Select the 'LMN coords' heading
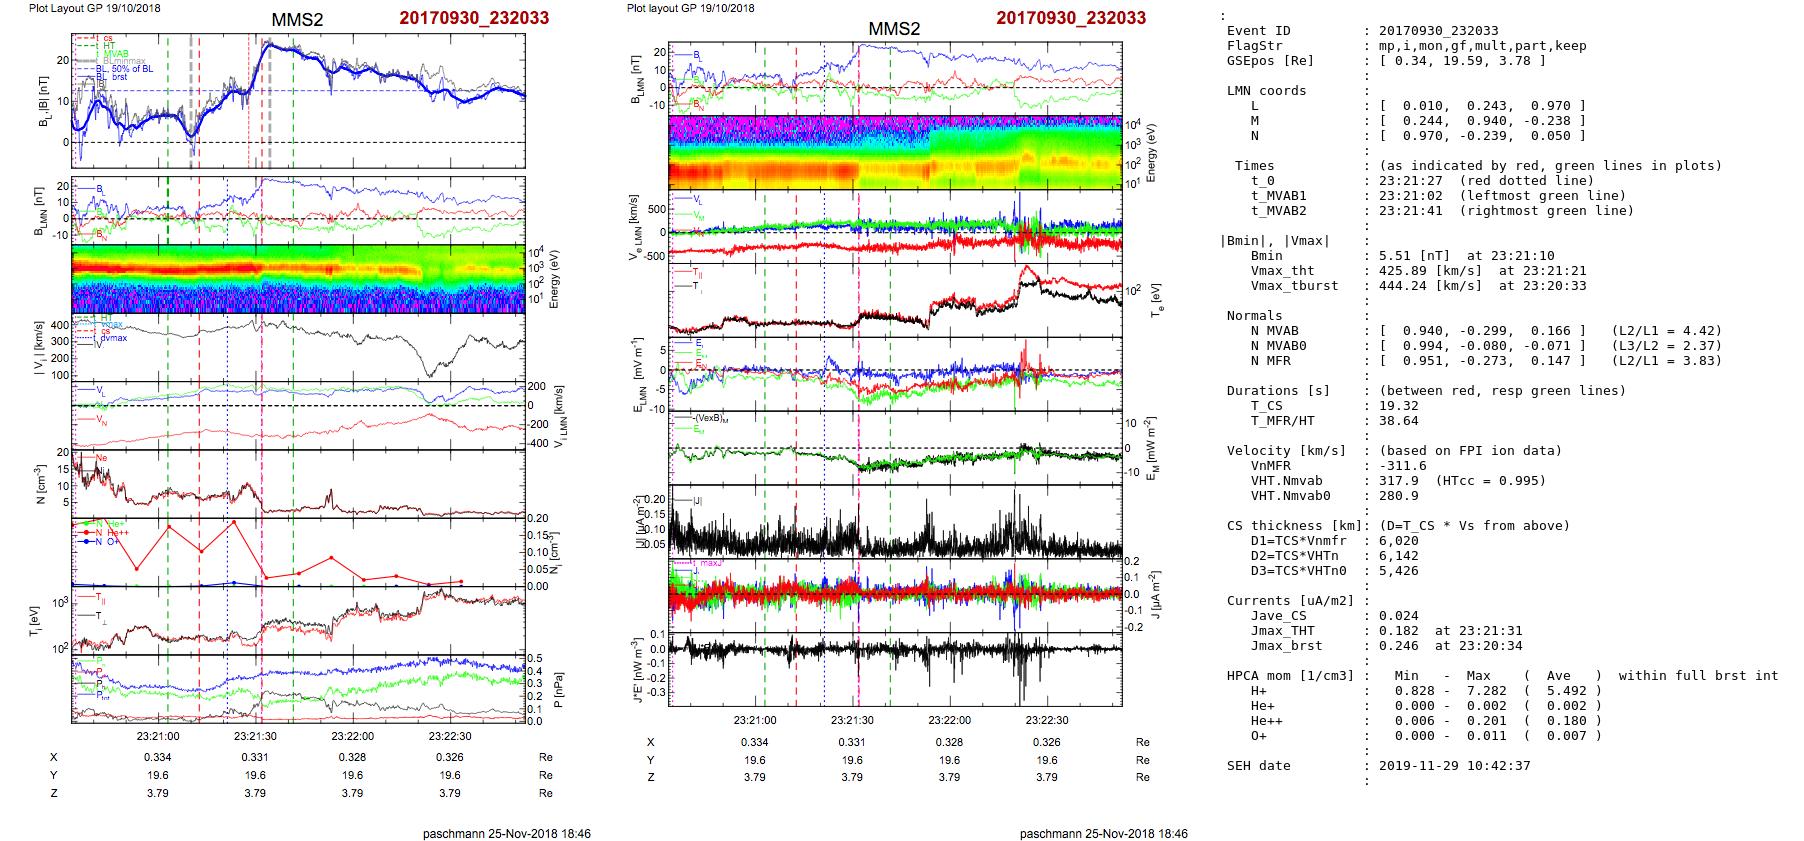Viewport: 1804px width, 841px height. click(x=1266, y=91)
